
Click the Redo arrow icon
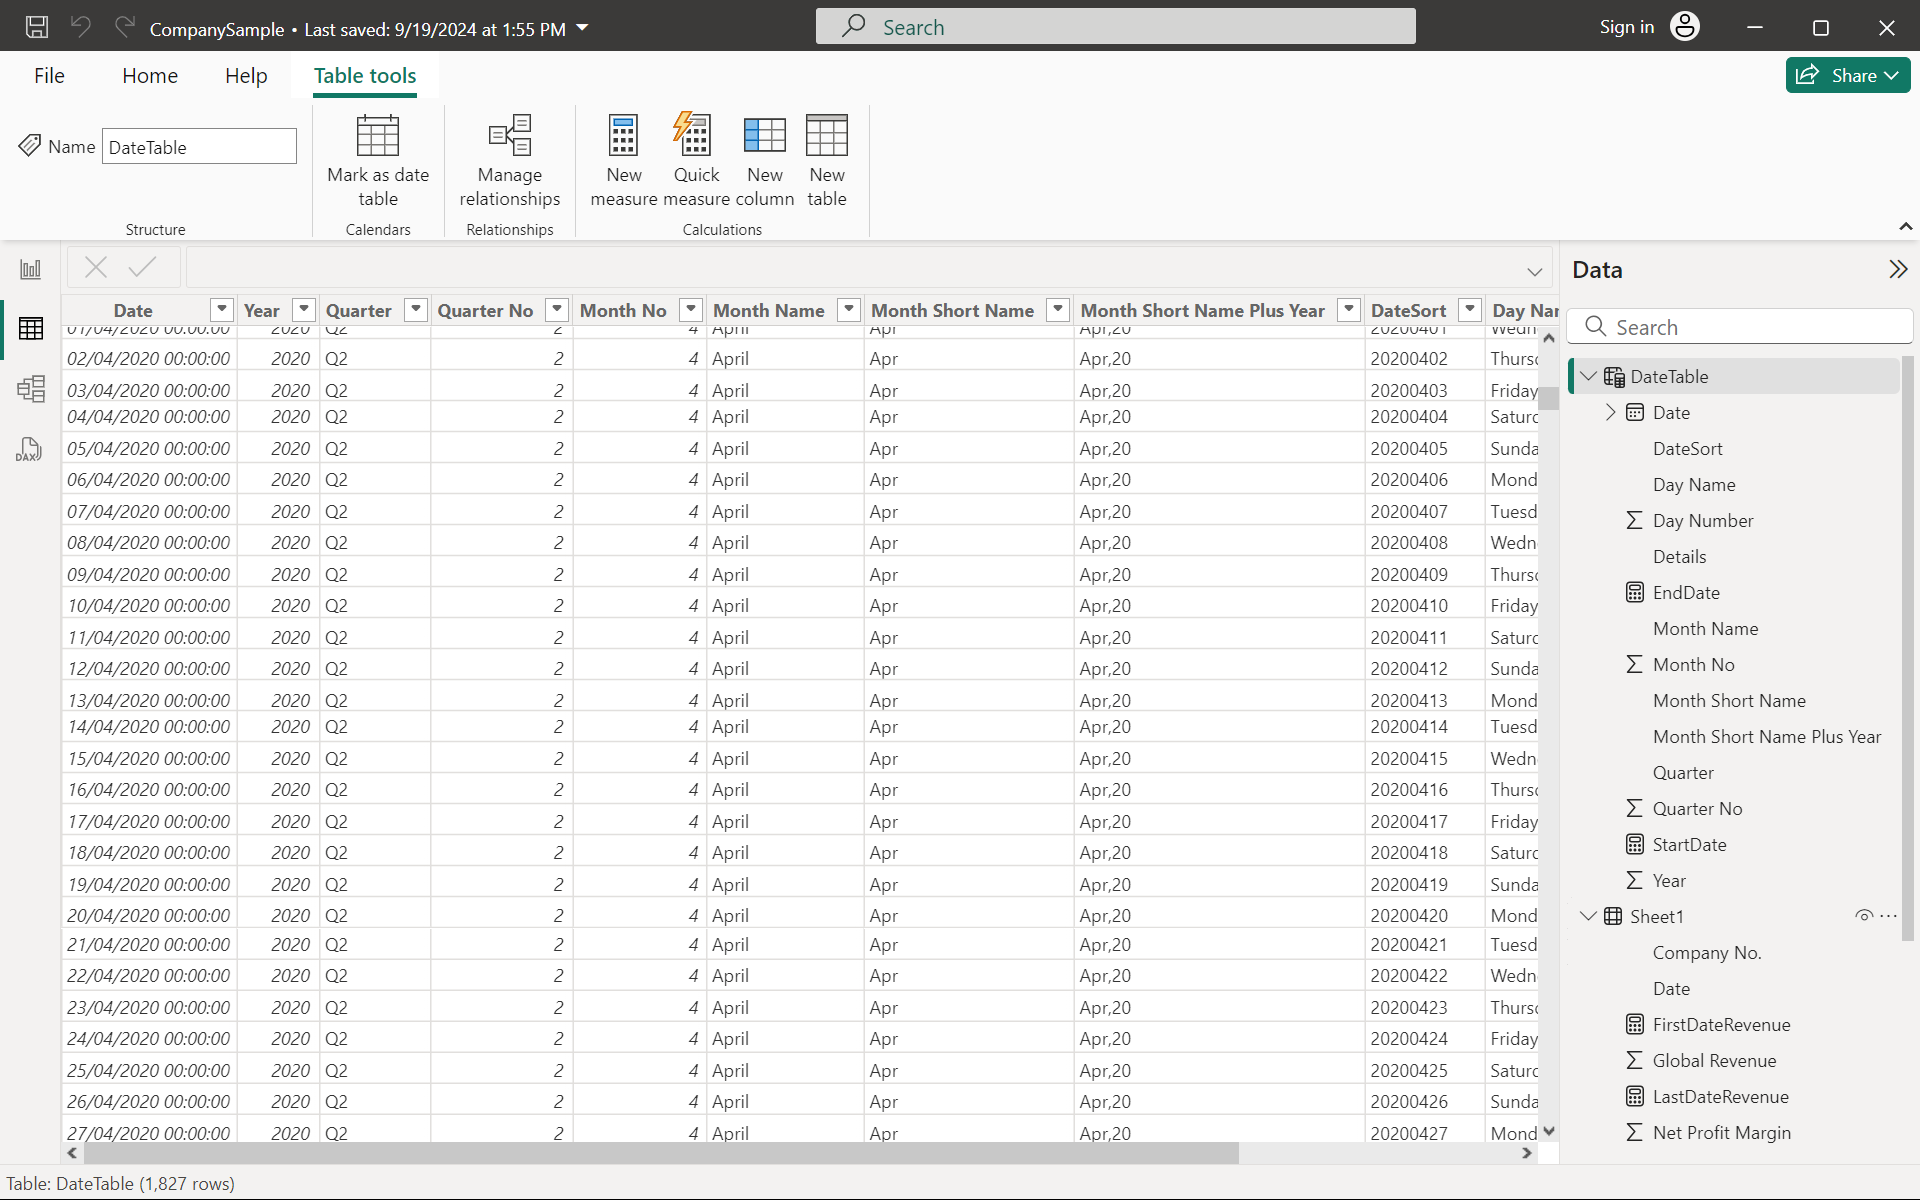(x=125, y=27)
